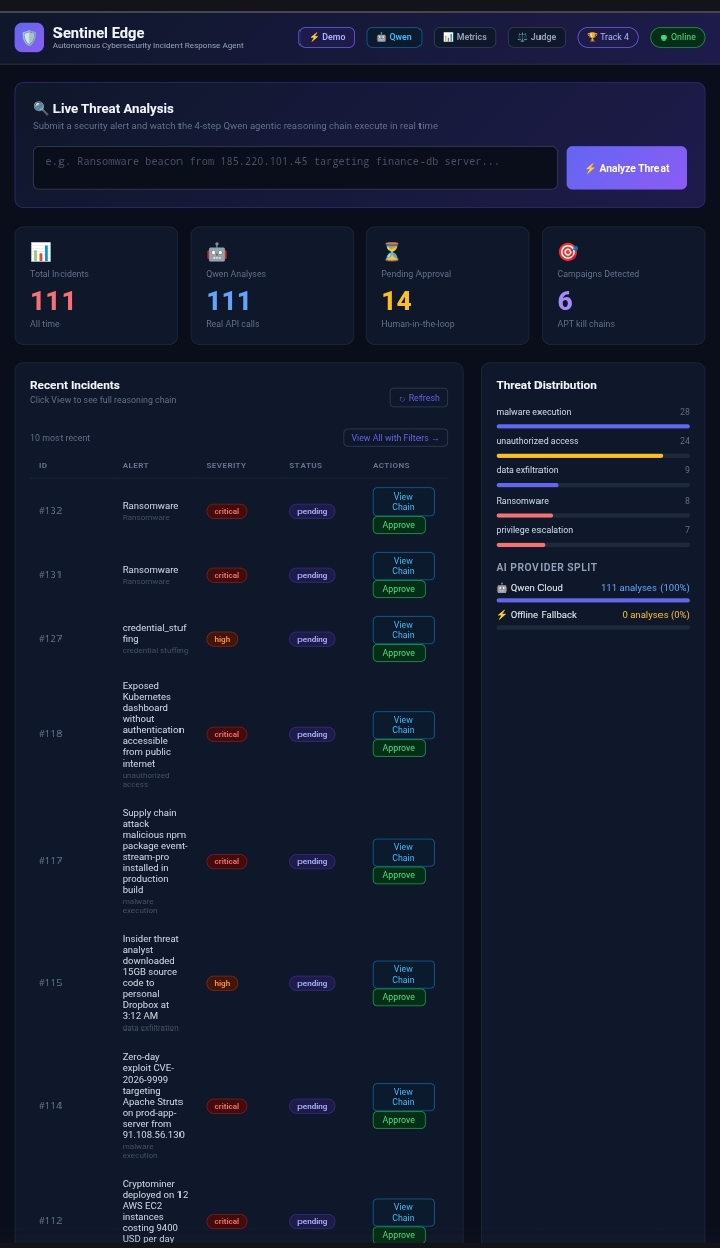
Task: Open View All with Filters link
Action: point(395,438)
